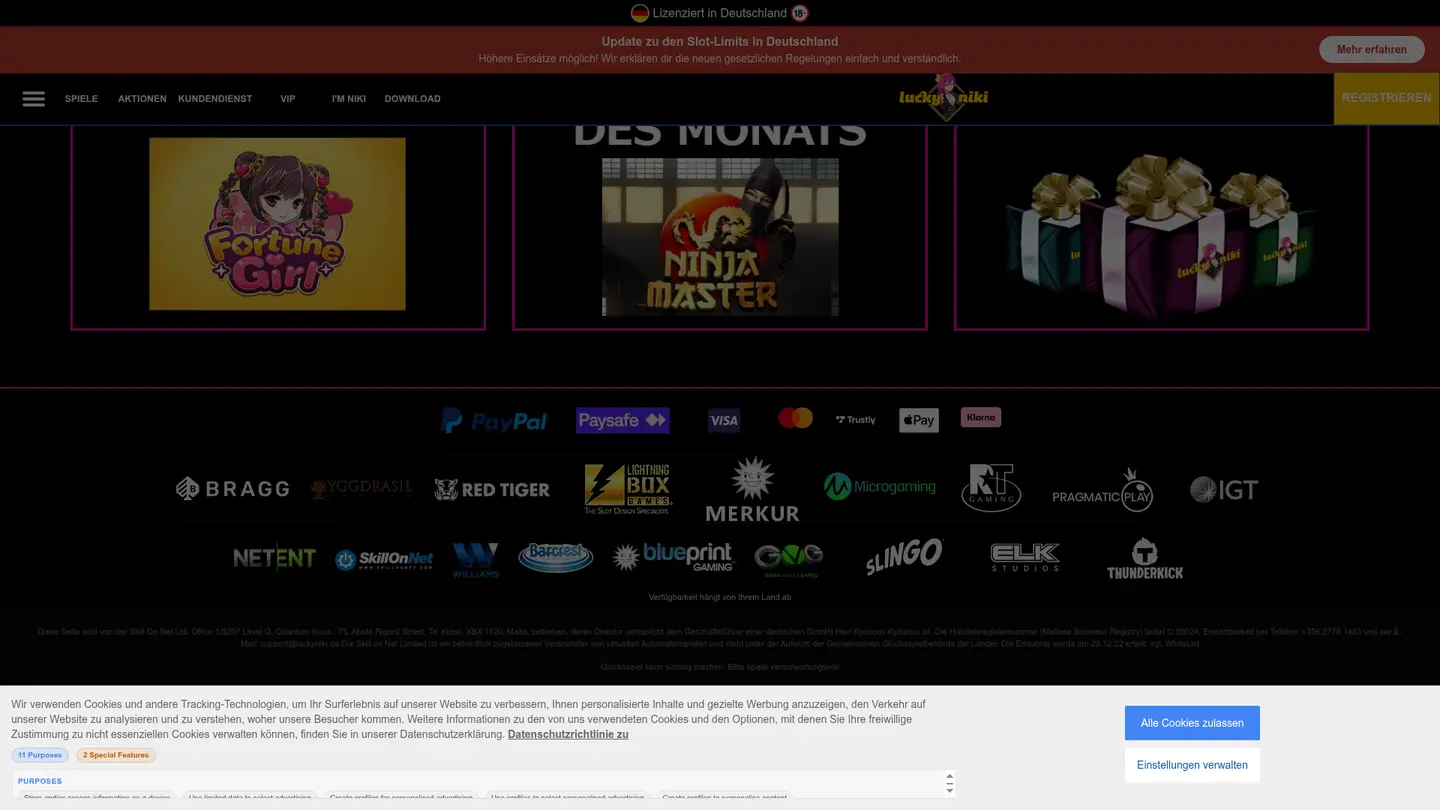
Task: Open the hamburger menu icon
Action: pyautogui.click(x=34, y=99)
